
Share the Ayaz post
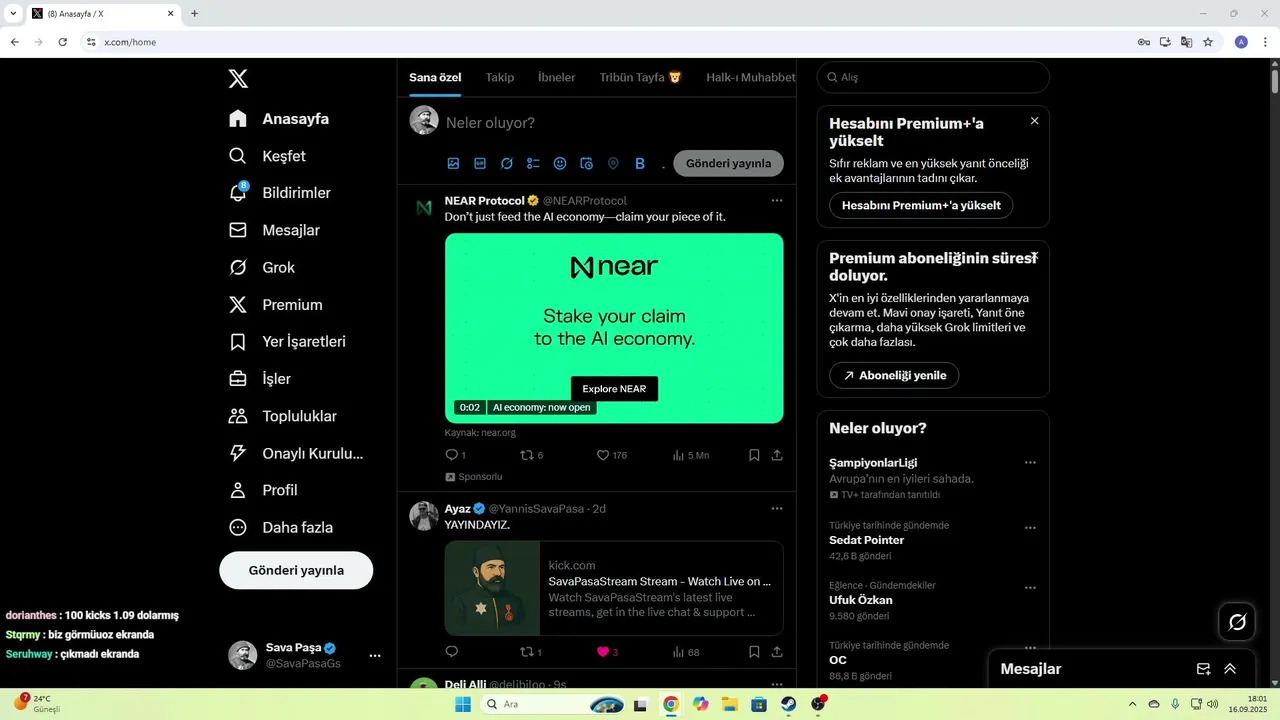tap(777, 652)
